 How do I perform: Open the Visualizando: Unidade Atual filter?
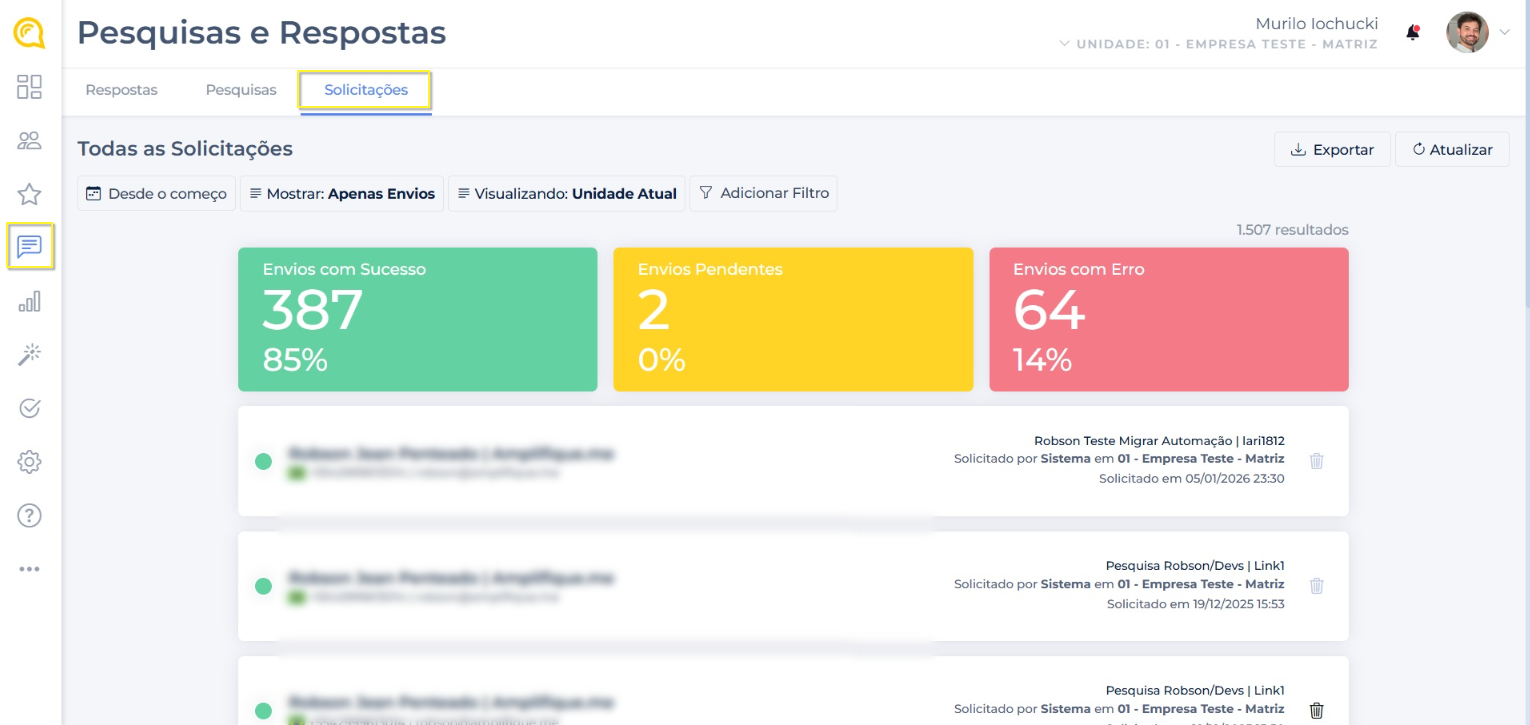pyautogui.click(x=566, y=194)
